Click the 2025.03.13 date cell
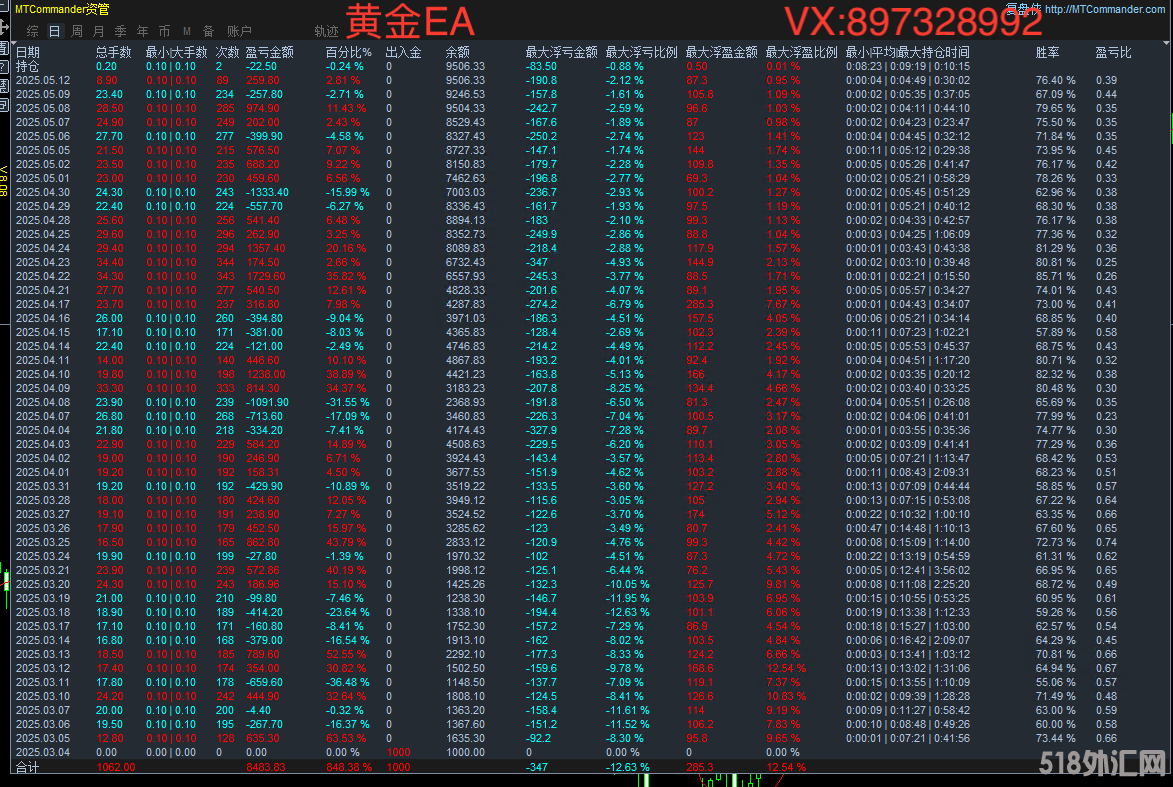The width and height of the screenshot is (1173, 787). 43,655
